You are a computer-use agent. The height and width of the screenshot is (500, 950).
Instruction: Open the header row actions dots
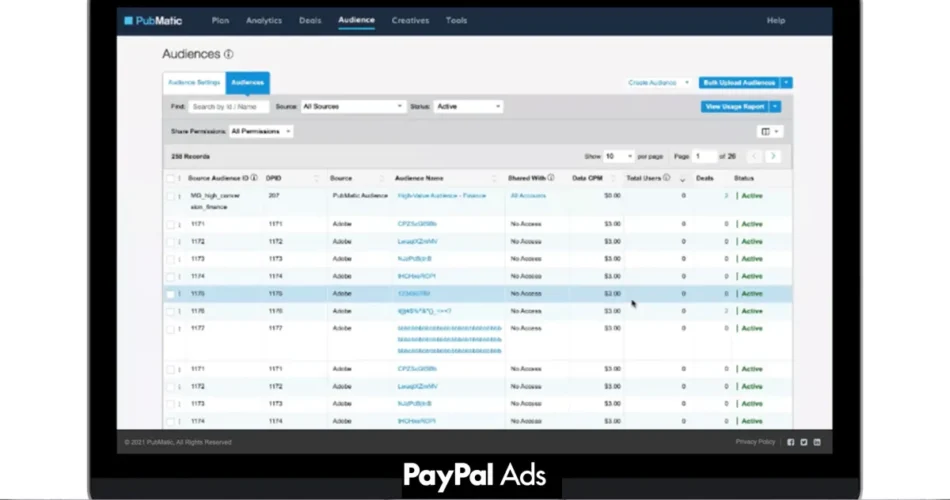(x=179, y=179)
